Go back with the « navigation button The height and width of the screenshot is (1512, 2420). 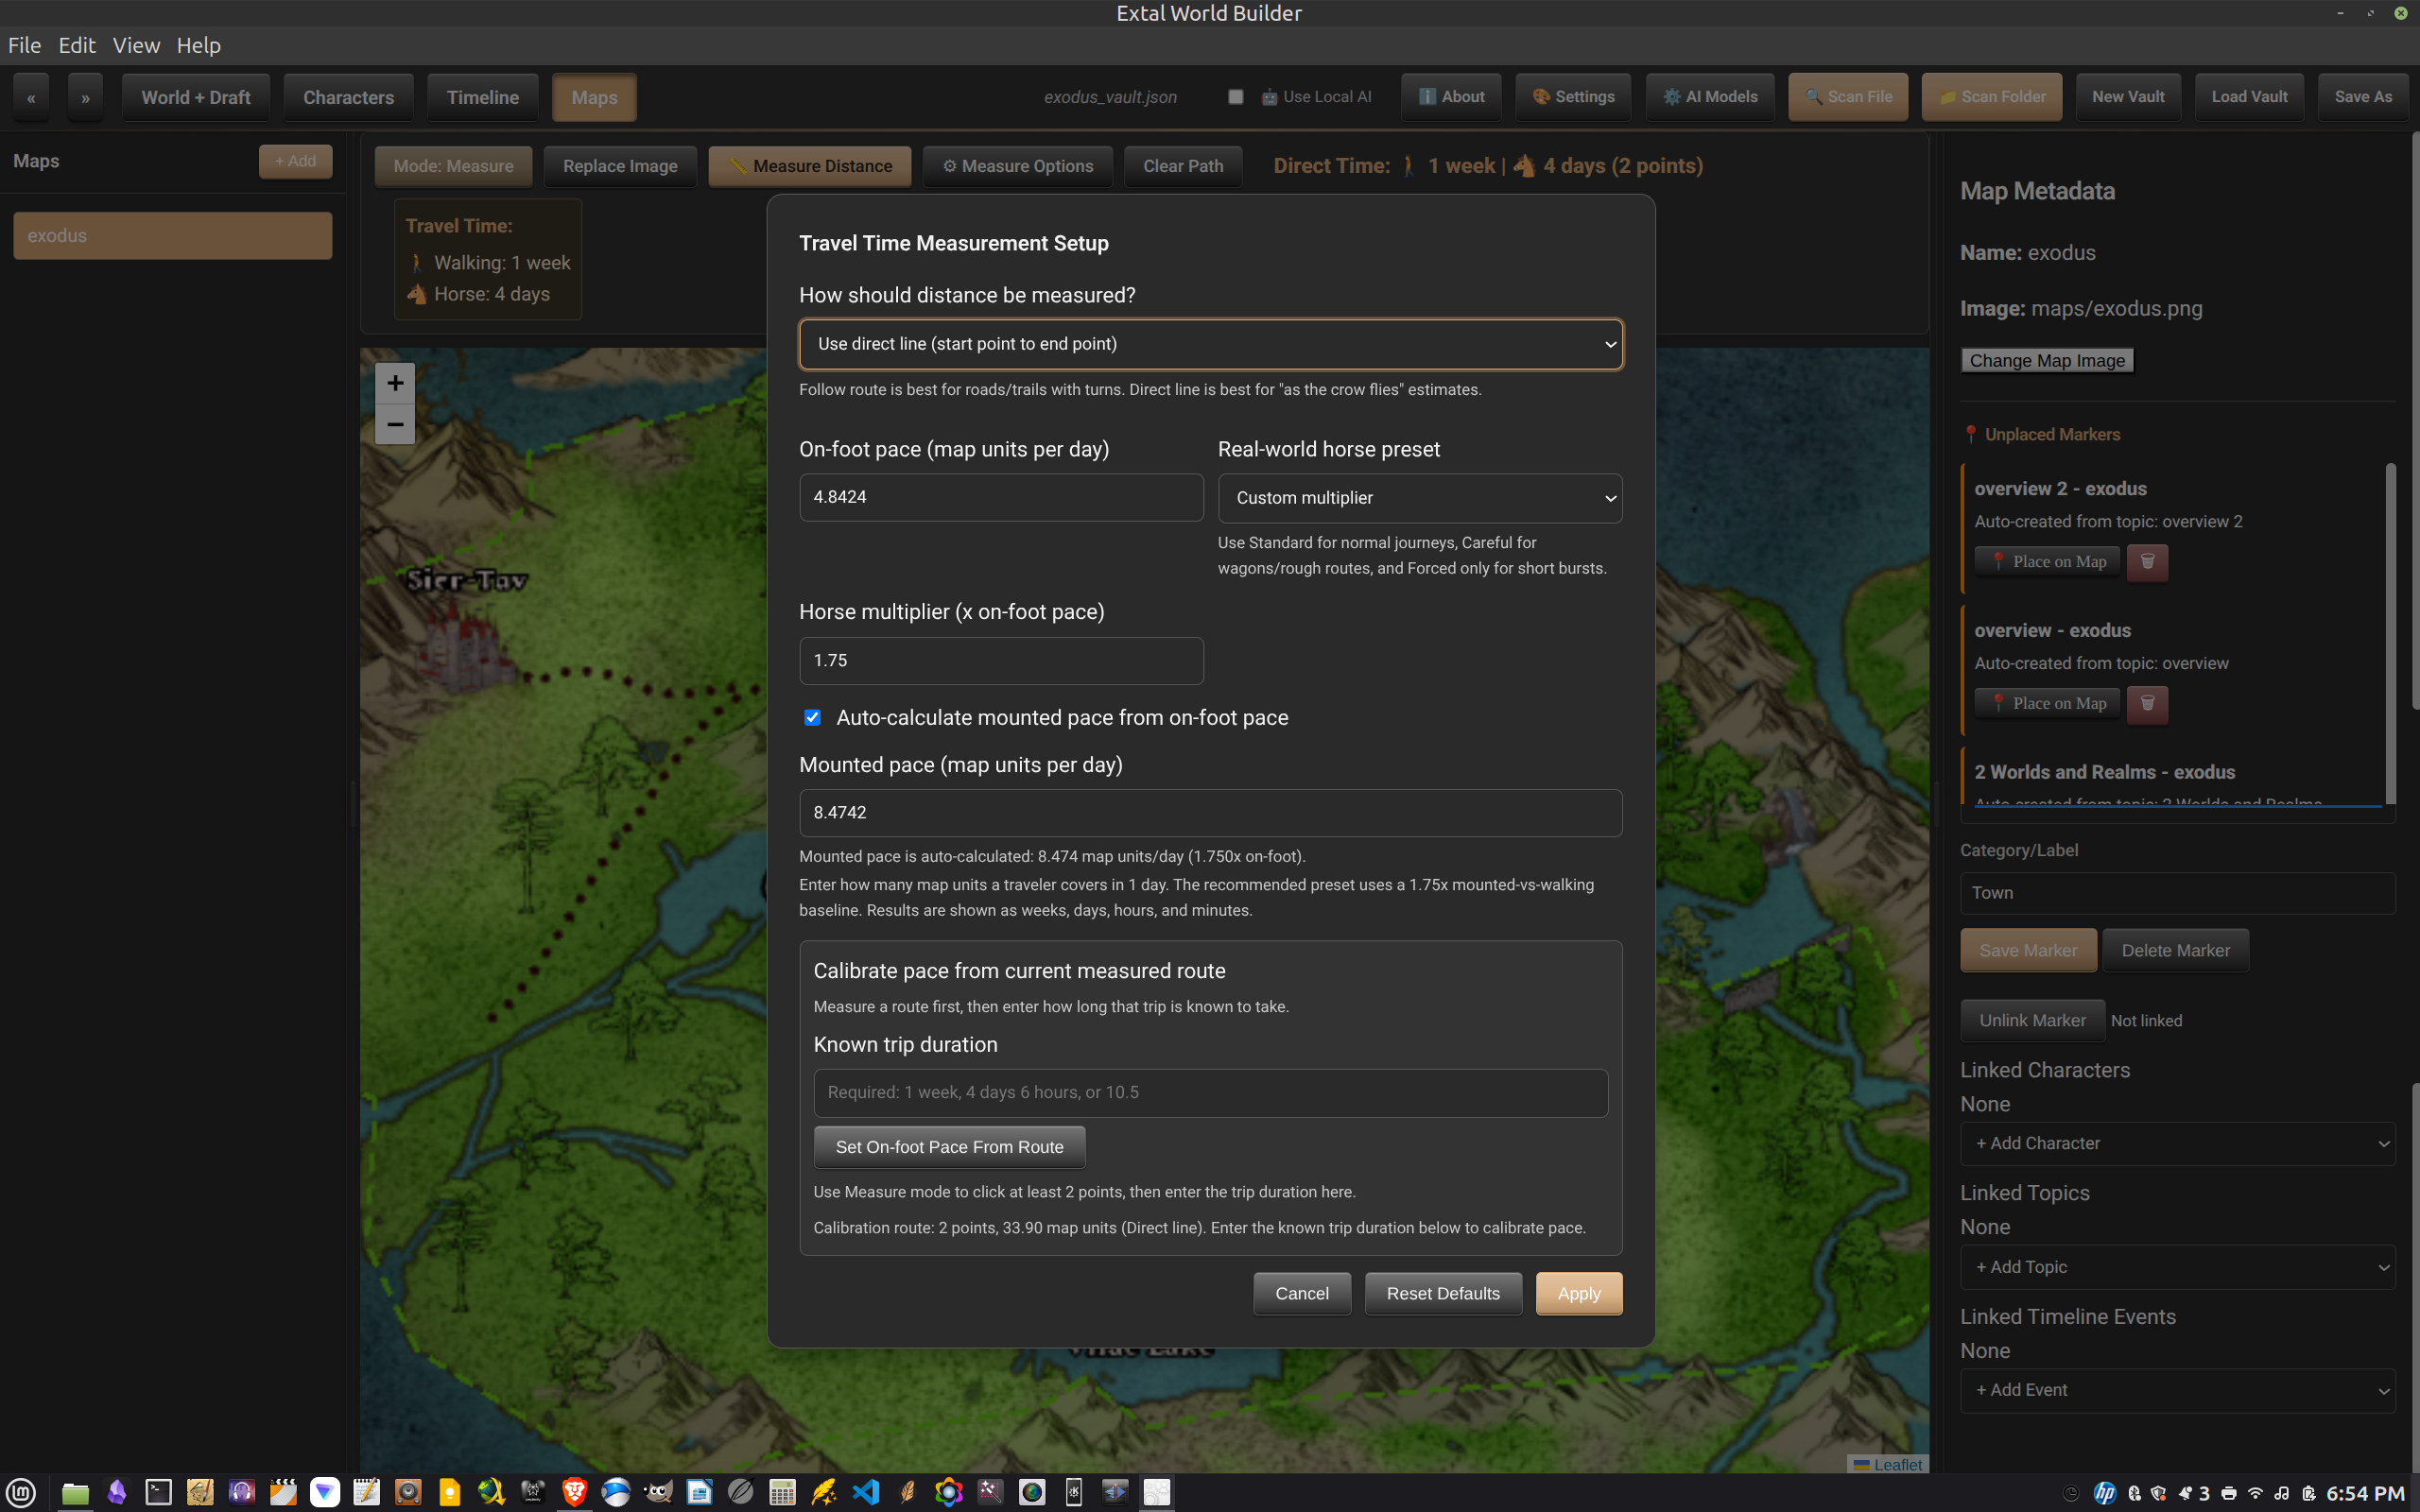pyautogui.click(x=31, y=98)
